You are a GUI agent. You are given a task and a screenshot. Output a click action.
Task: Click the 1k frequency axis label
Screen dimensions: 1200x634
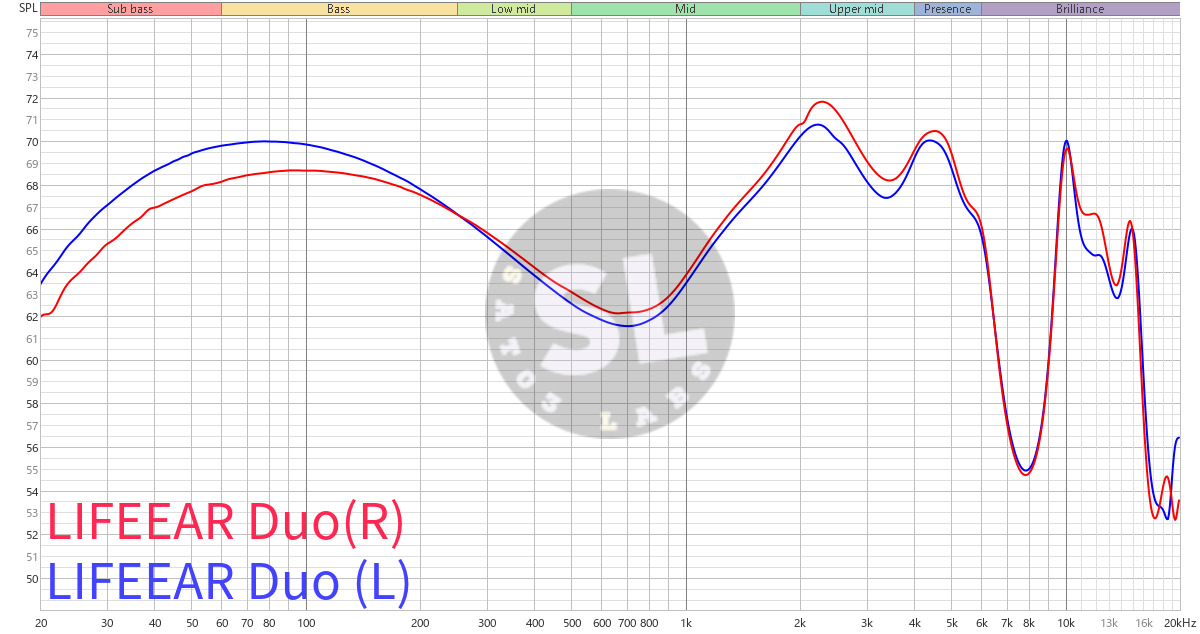pos(686,623)
